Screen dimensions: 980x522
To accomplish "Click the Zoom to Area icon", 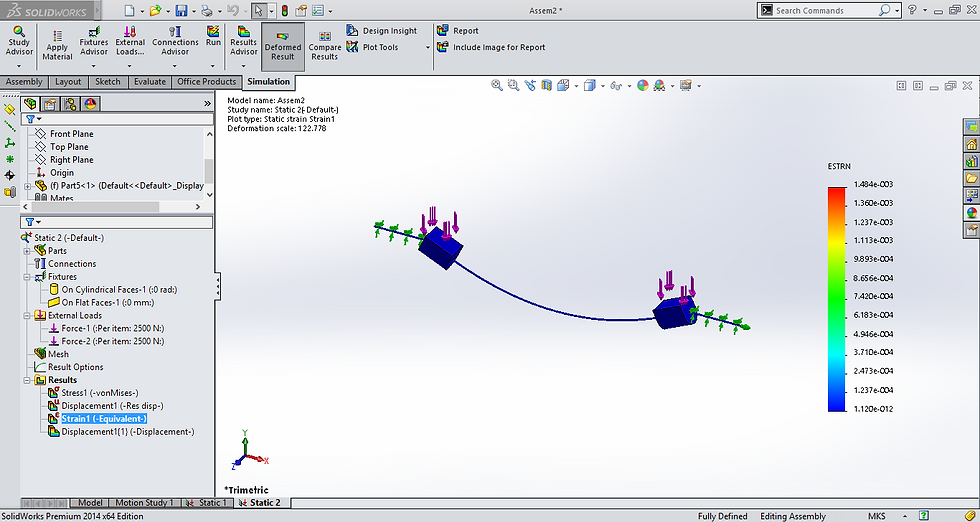I will 514,86.
